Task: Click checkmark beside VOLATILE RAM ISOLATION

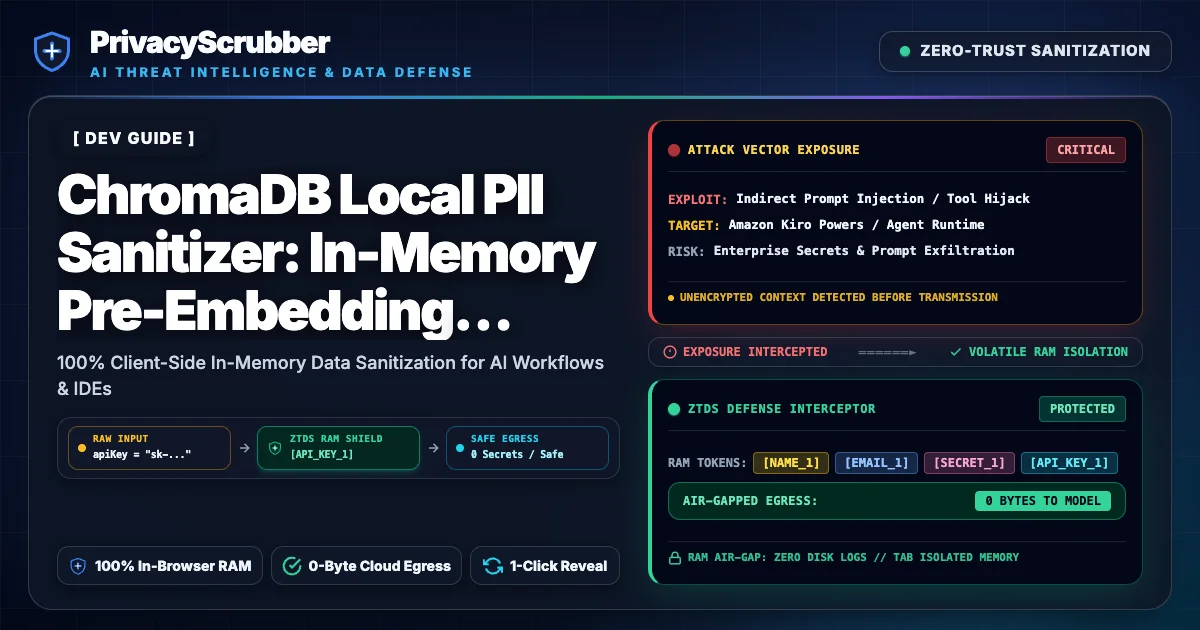Action: (x=956, y=352)
